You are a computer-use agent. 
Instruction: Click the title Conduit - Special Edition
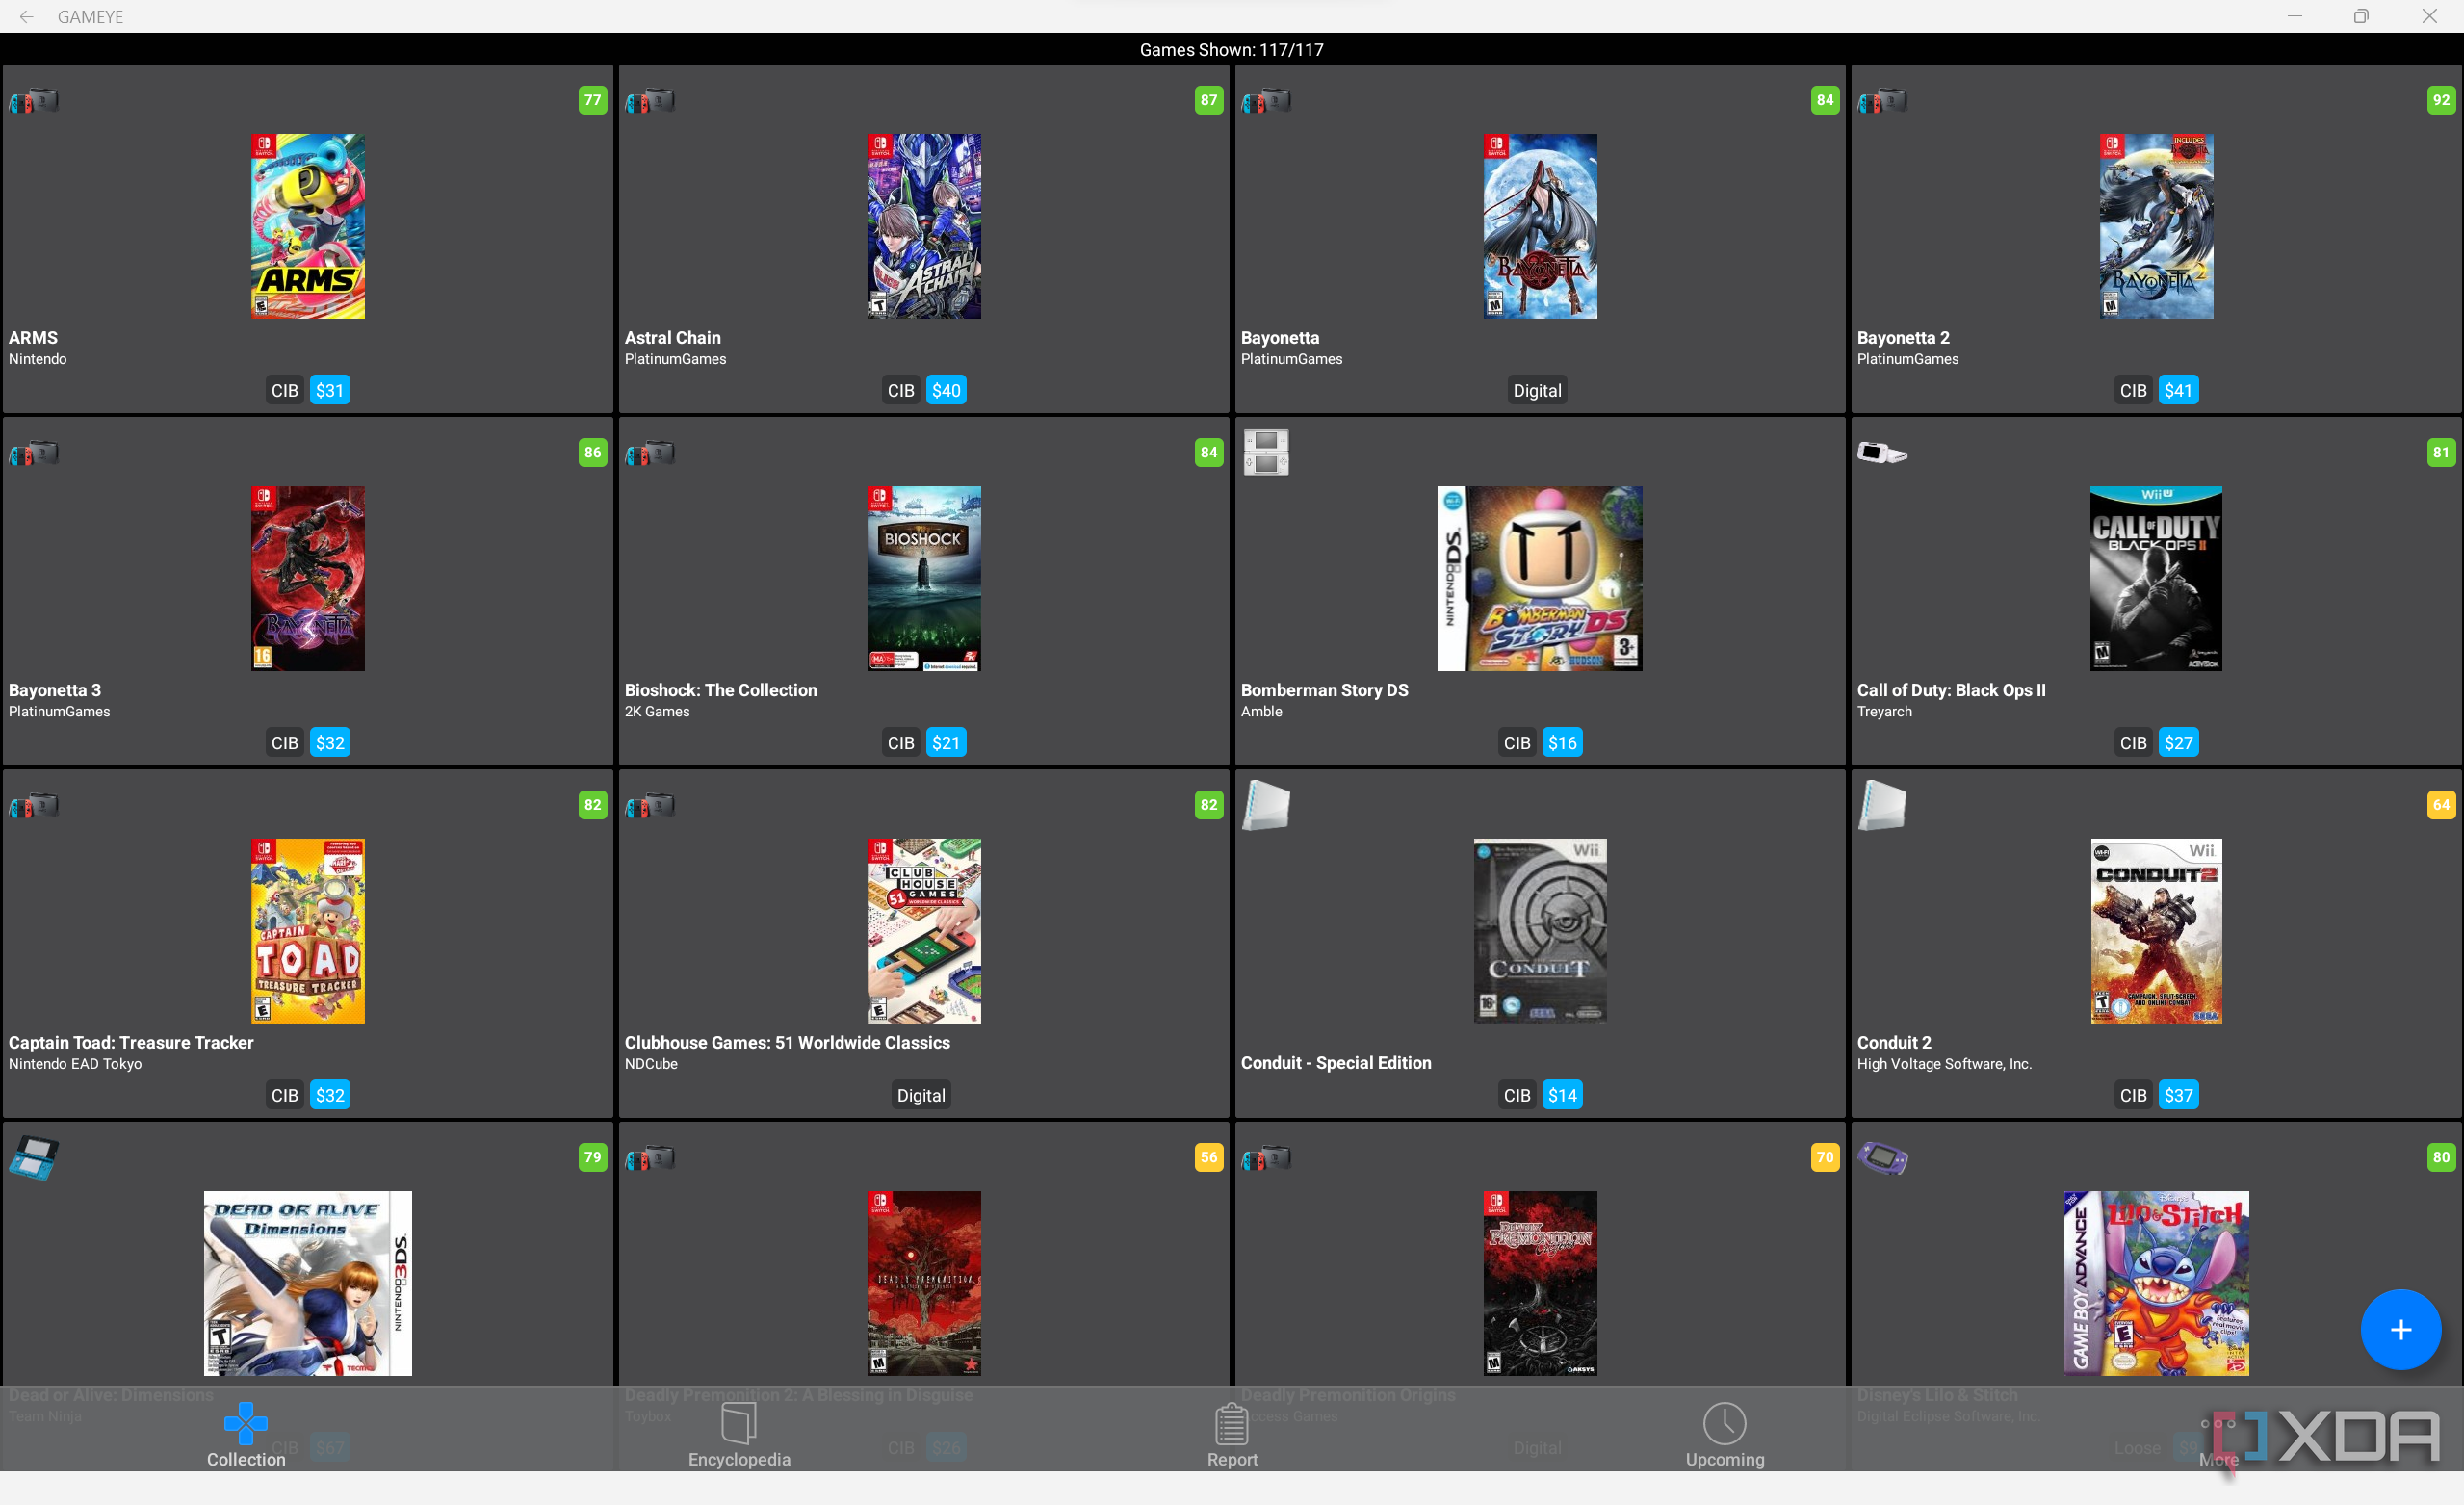(x=1336, y=1063)
